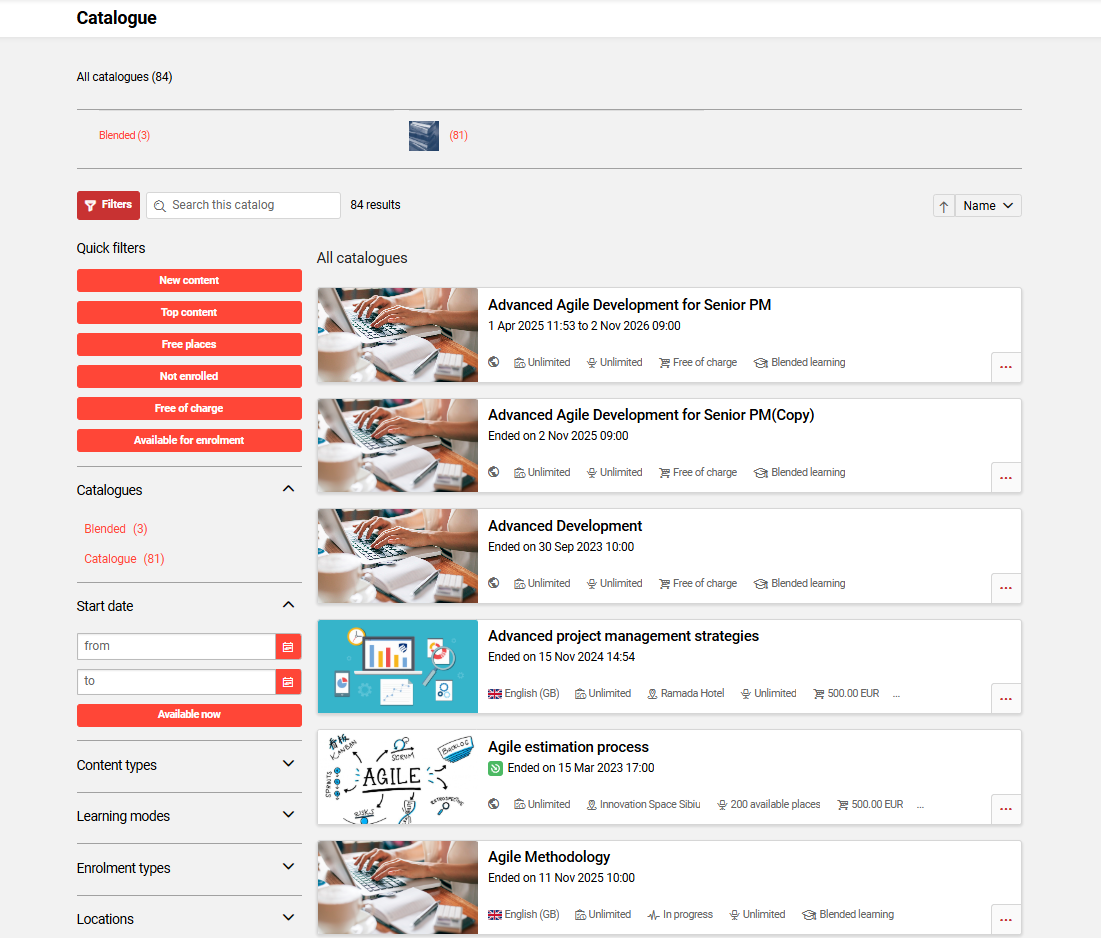The image size is (1101, 938).
Task: Toggle ascending sort direction arrow
Action: (x=943, y=205)
